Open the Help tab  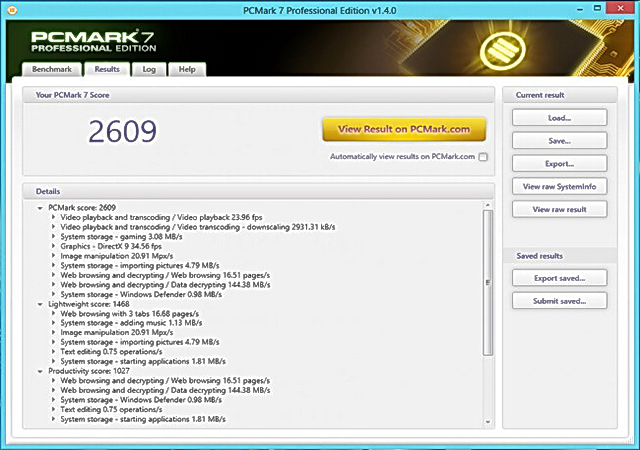[187, 69]
